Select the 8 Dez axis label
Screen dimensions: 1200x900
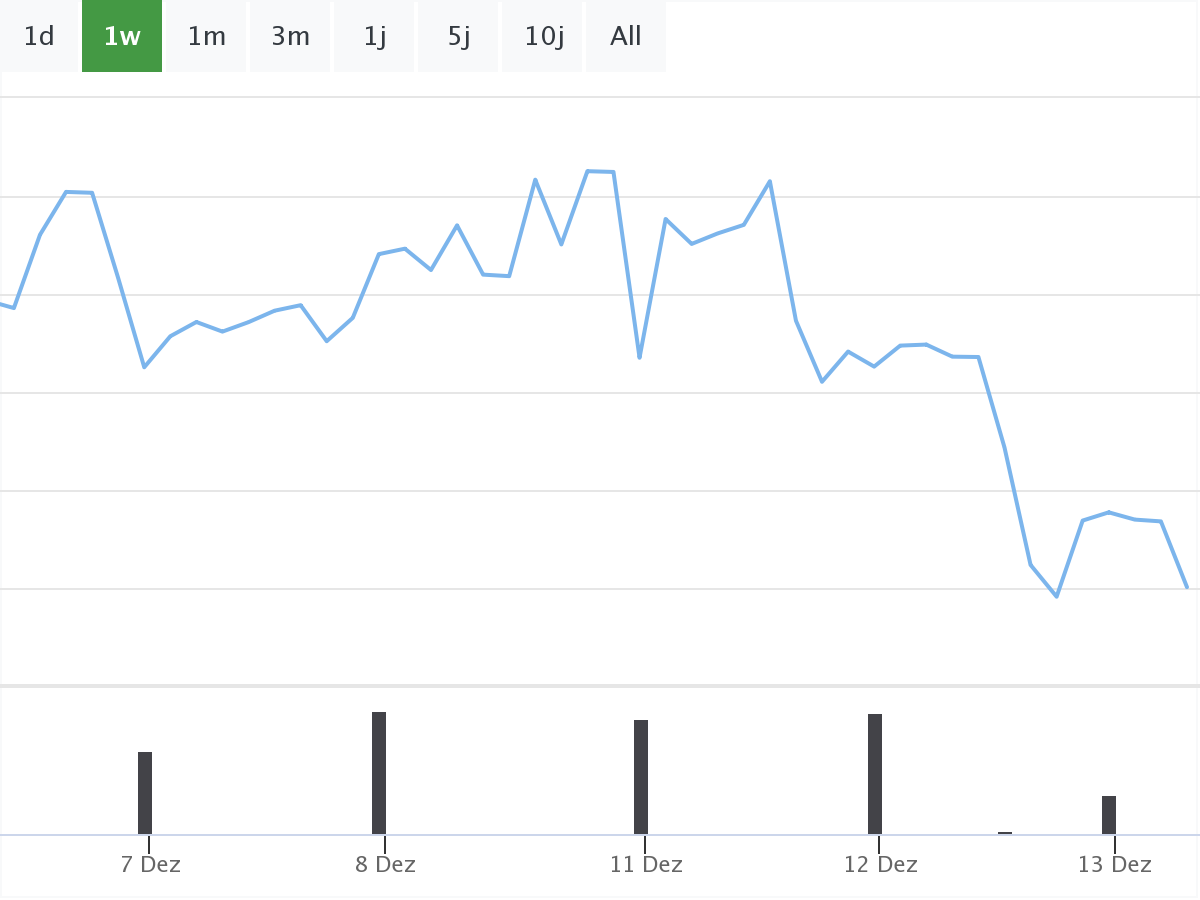pos(385,865)
